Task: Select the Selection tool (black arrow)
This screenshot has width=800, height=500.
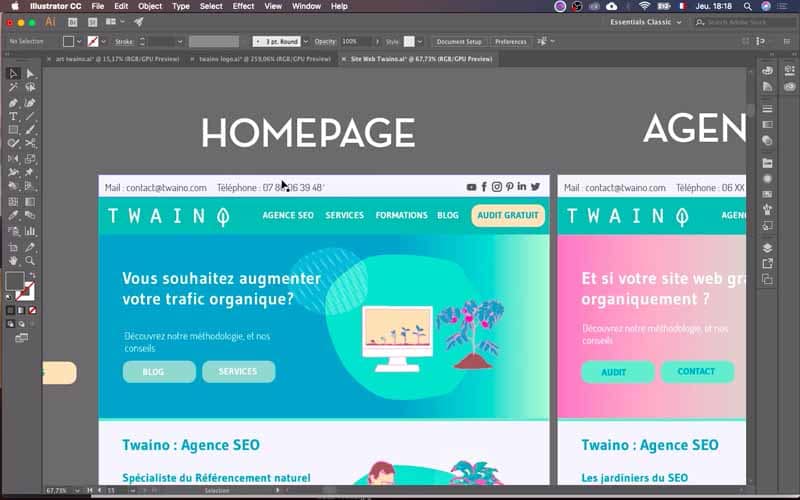Action: coord(13,73)
